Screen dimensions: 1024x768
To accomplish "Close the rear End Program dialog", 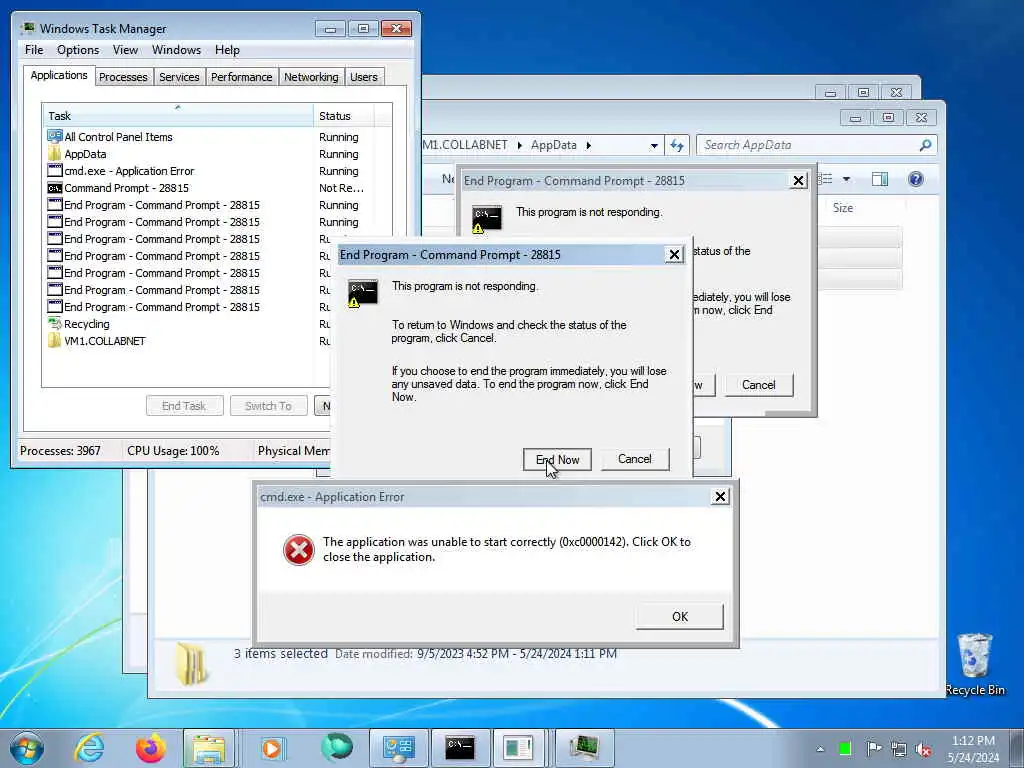I will (798, 181).
